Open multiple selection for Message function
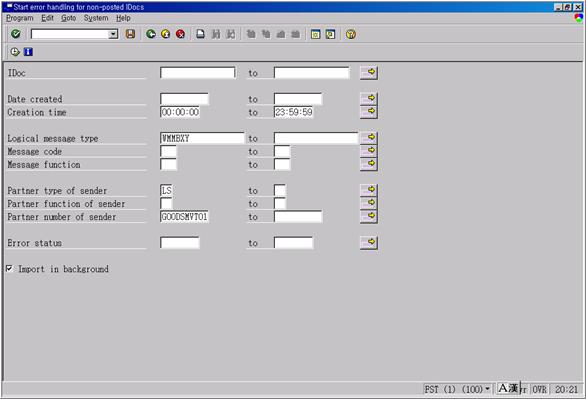 (x=369, y=164)
